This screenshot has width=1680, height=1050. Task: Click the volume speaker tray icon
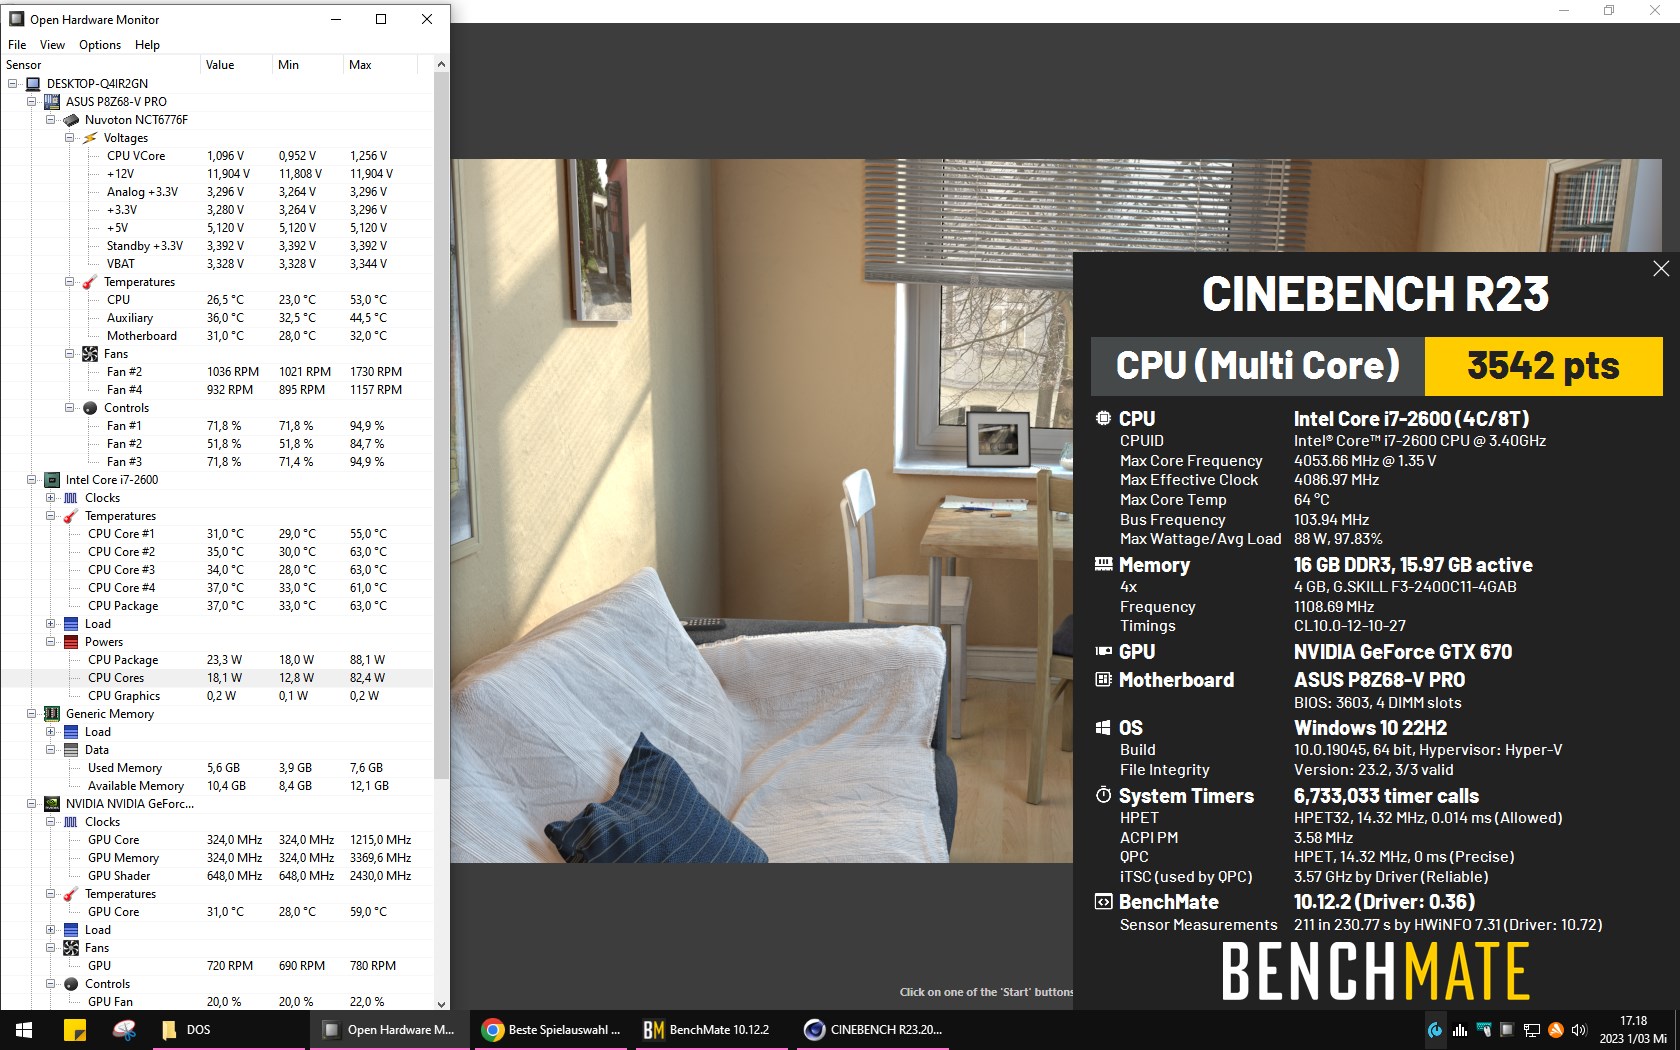pos(1579,1030)
